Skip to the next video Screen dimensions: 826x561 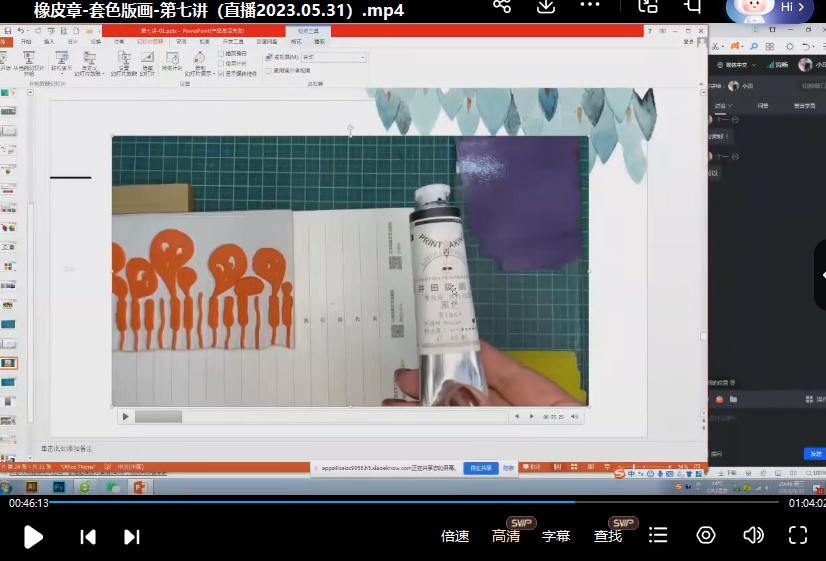point(131,537)
